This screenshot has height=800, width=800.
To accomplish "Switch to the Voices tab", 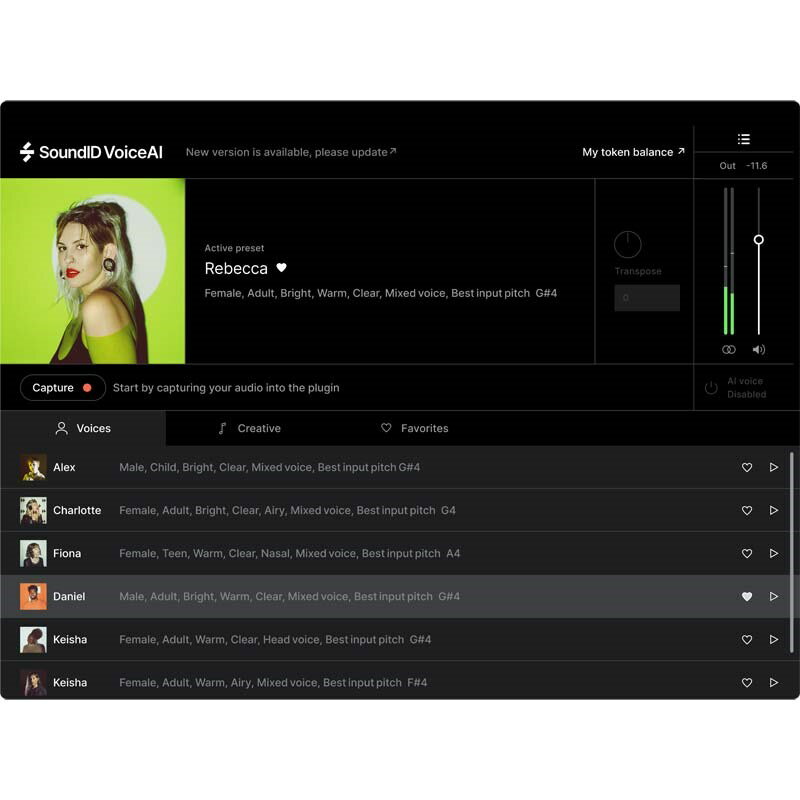I will tap(83, 428).
